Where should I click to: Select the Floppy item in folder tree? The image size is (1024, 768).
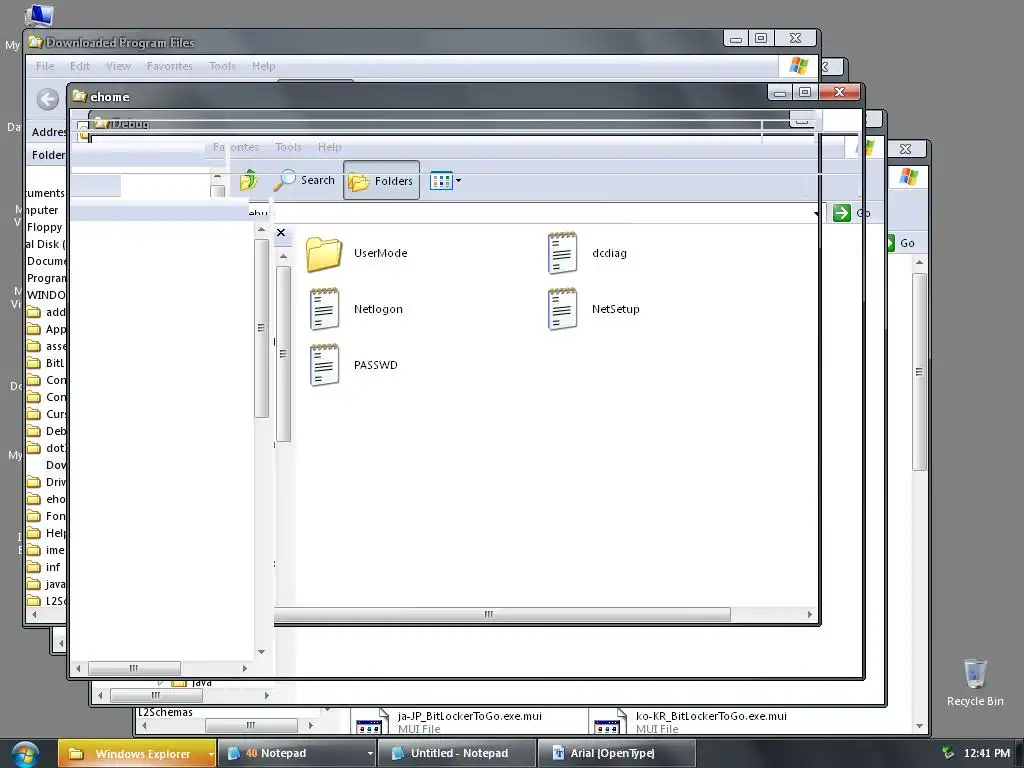[x=44, y=227]
